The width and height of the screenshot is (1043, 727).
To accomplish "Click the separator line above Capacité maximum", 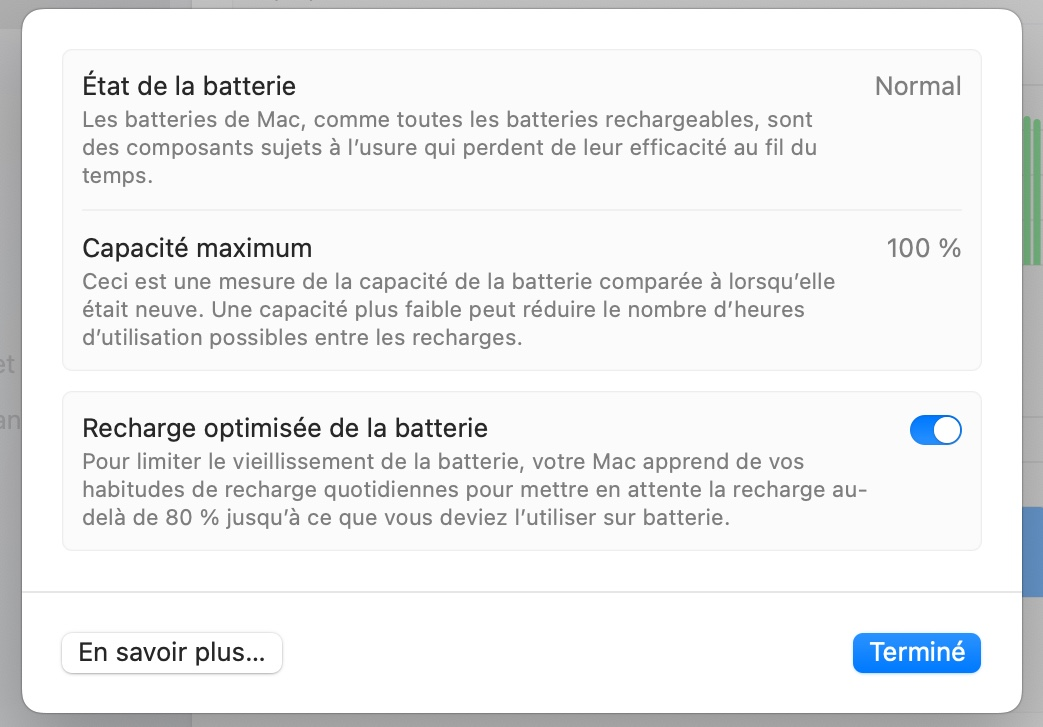I will click(522, 210).
